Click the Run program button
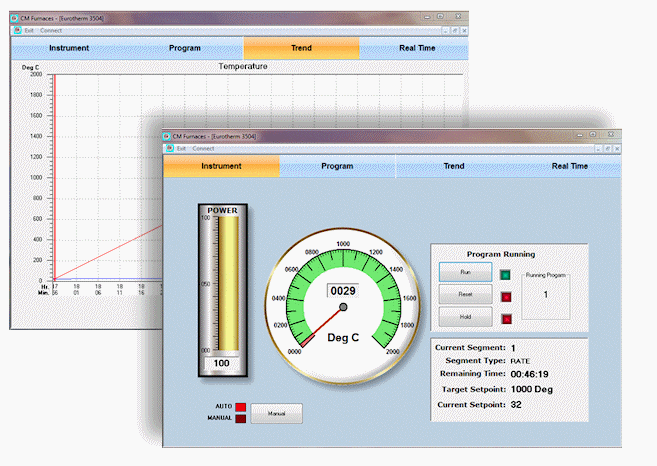This screenshot has width=657, height=466. tap(466, 272)
